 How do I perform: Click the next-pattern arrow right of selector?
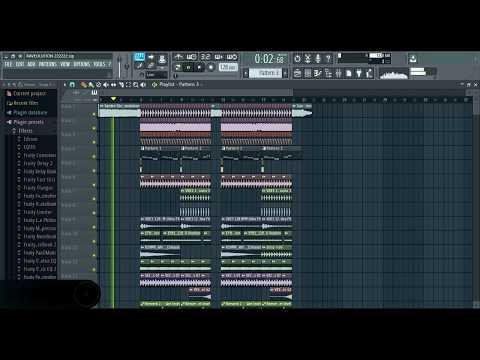(286, 73)
